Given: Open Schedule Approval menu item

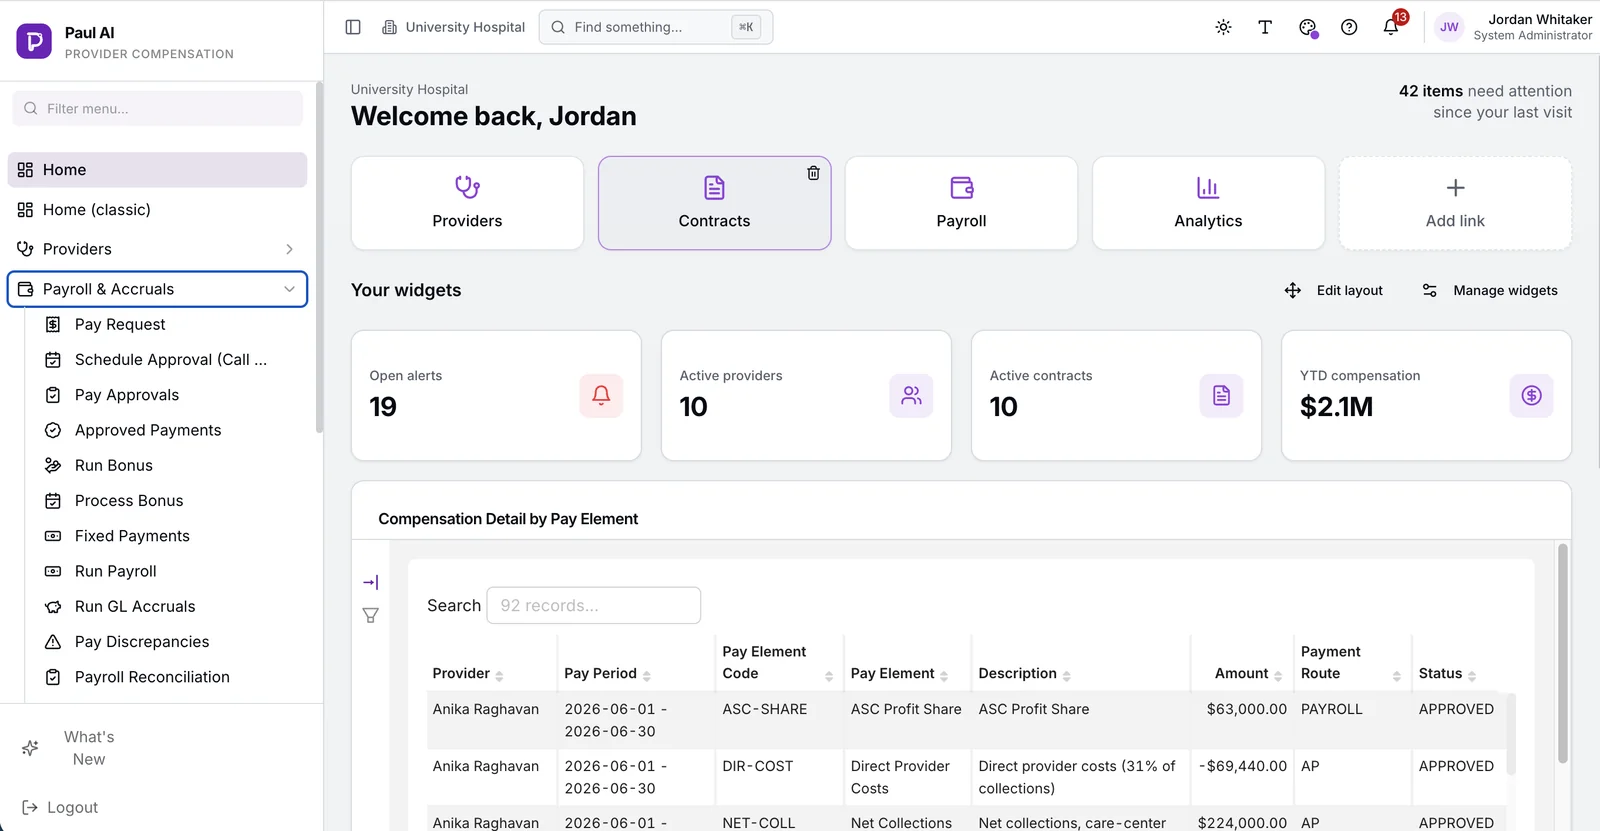Looking at the screenshot, I should coord(170,360).
